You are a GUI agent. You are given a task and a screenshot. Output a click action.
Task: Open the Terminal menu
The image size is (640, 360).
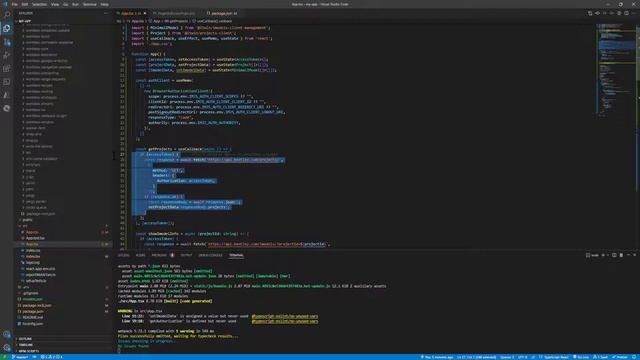(89, 4)
